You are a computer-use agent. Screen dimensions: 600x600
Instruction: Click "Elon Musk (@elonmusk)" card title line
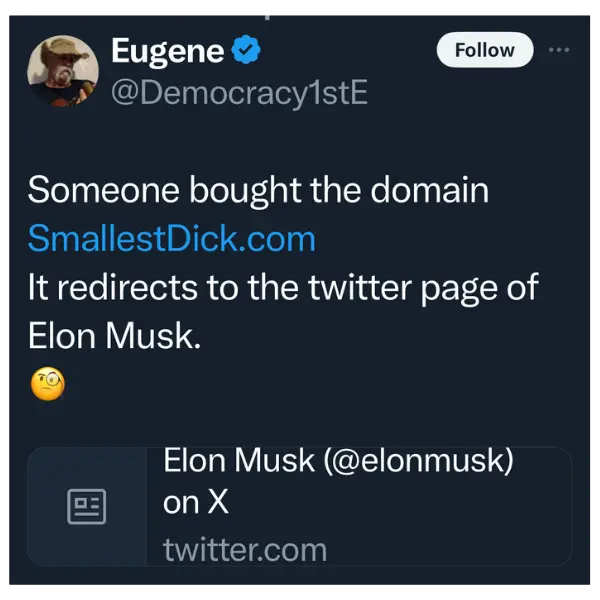pyautogui.click(x=338, y=461)
